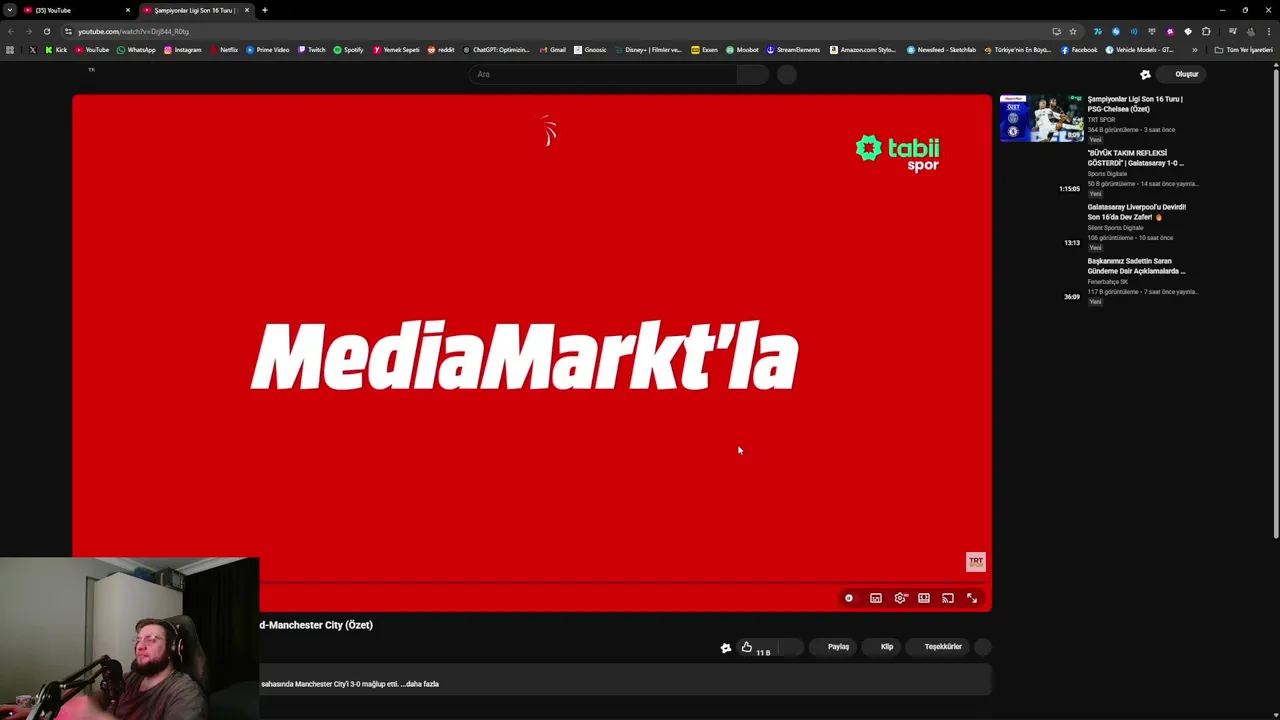This screenshot has height=720, width=1280.
Task: Switch to theater mode in player
Action: click(924, 598)
